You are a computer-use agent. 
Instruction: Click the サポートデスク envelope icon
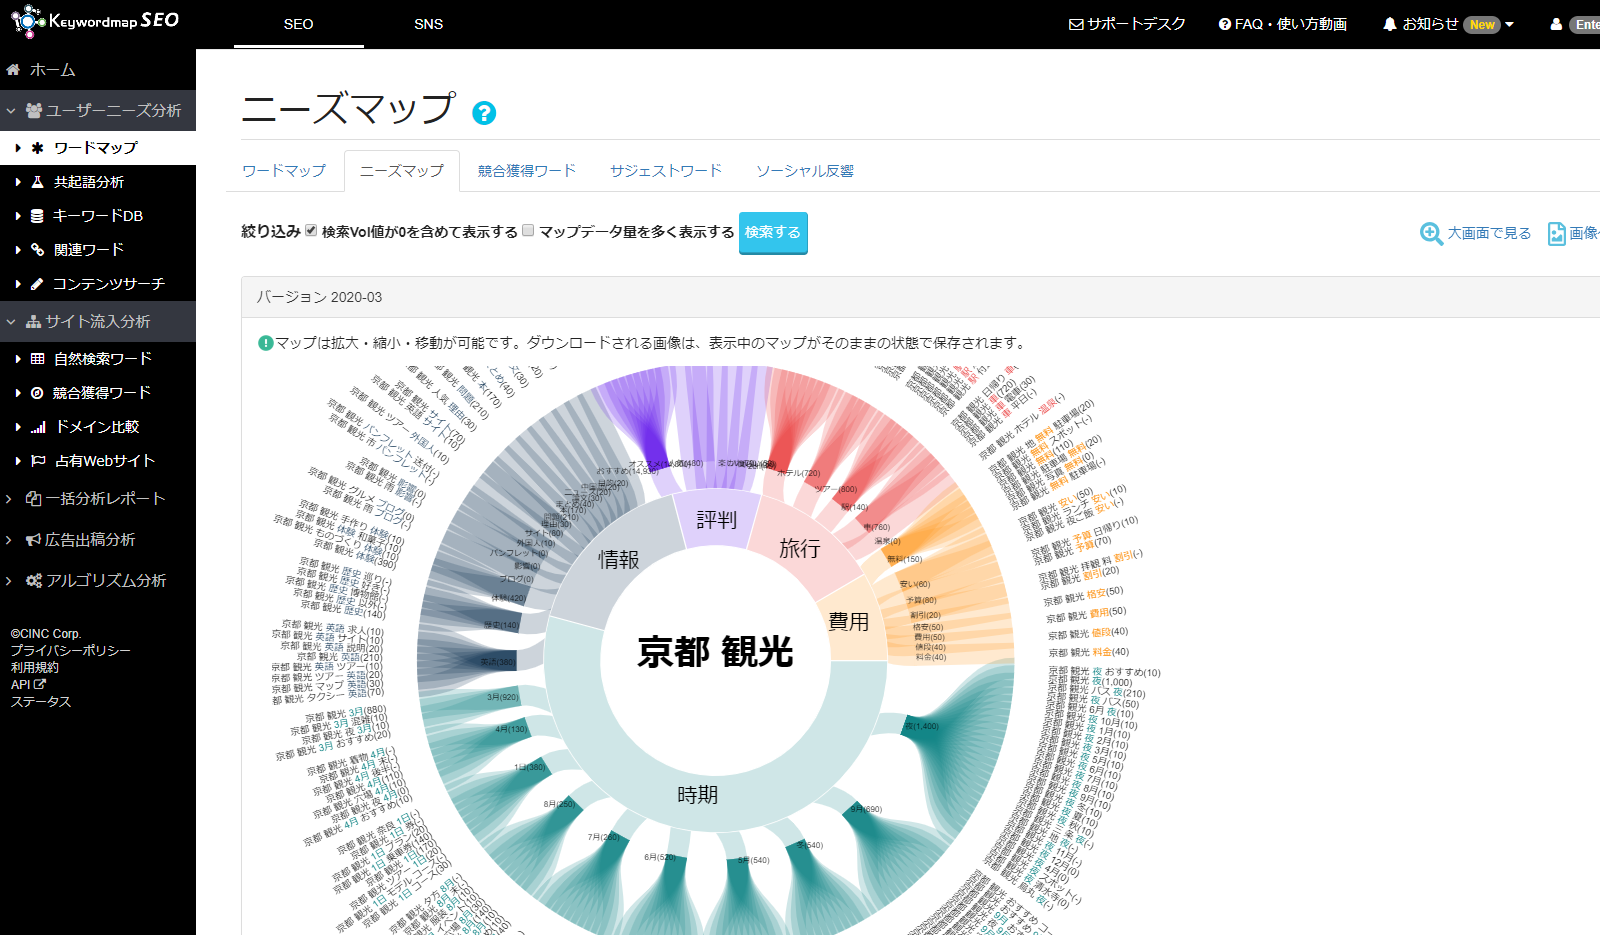point(1076,24)
